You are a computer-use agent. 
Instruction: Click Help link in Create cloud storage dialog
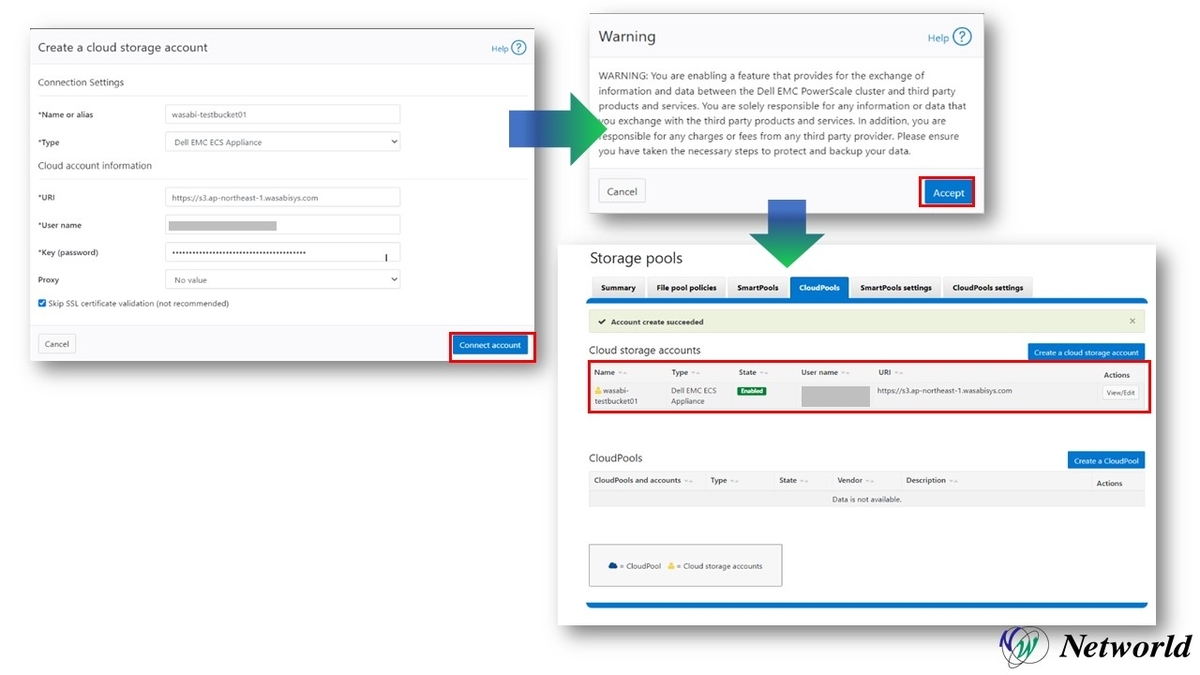500,48
